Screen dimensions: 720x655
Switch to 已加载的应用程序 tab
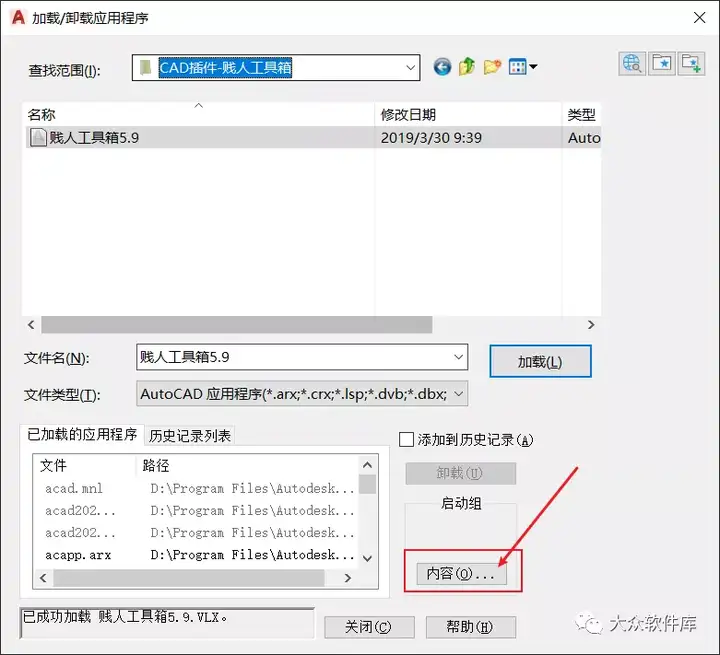82,435
